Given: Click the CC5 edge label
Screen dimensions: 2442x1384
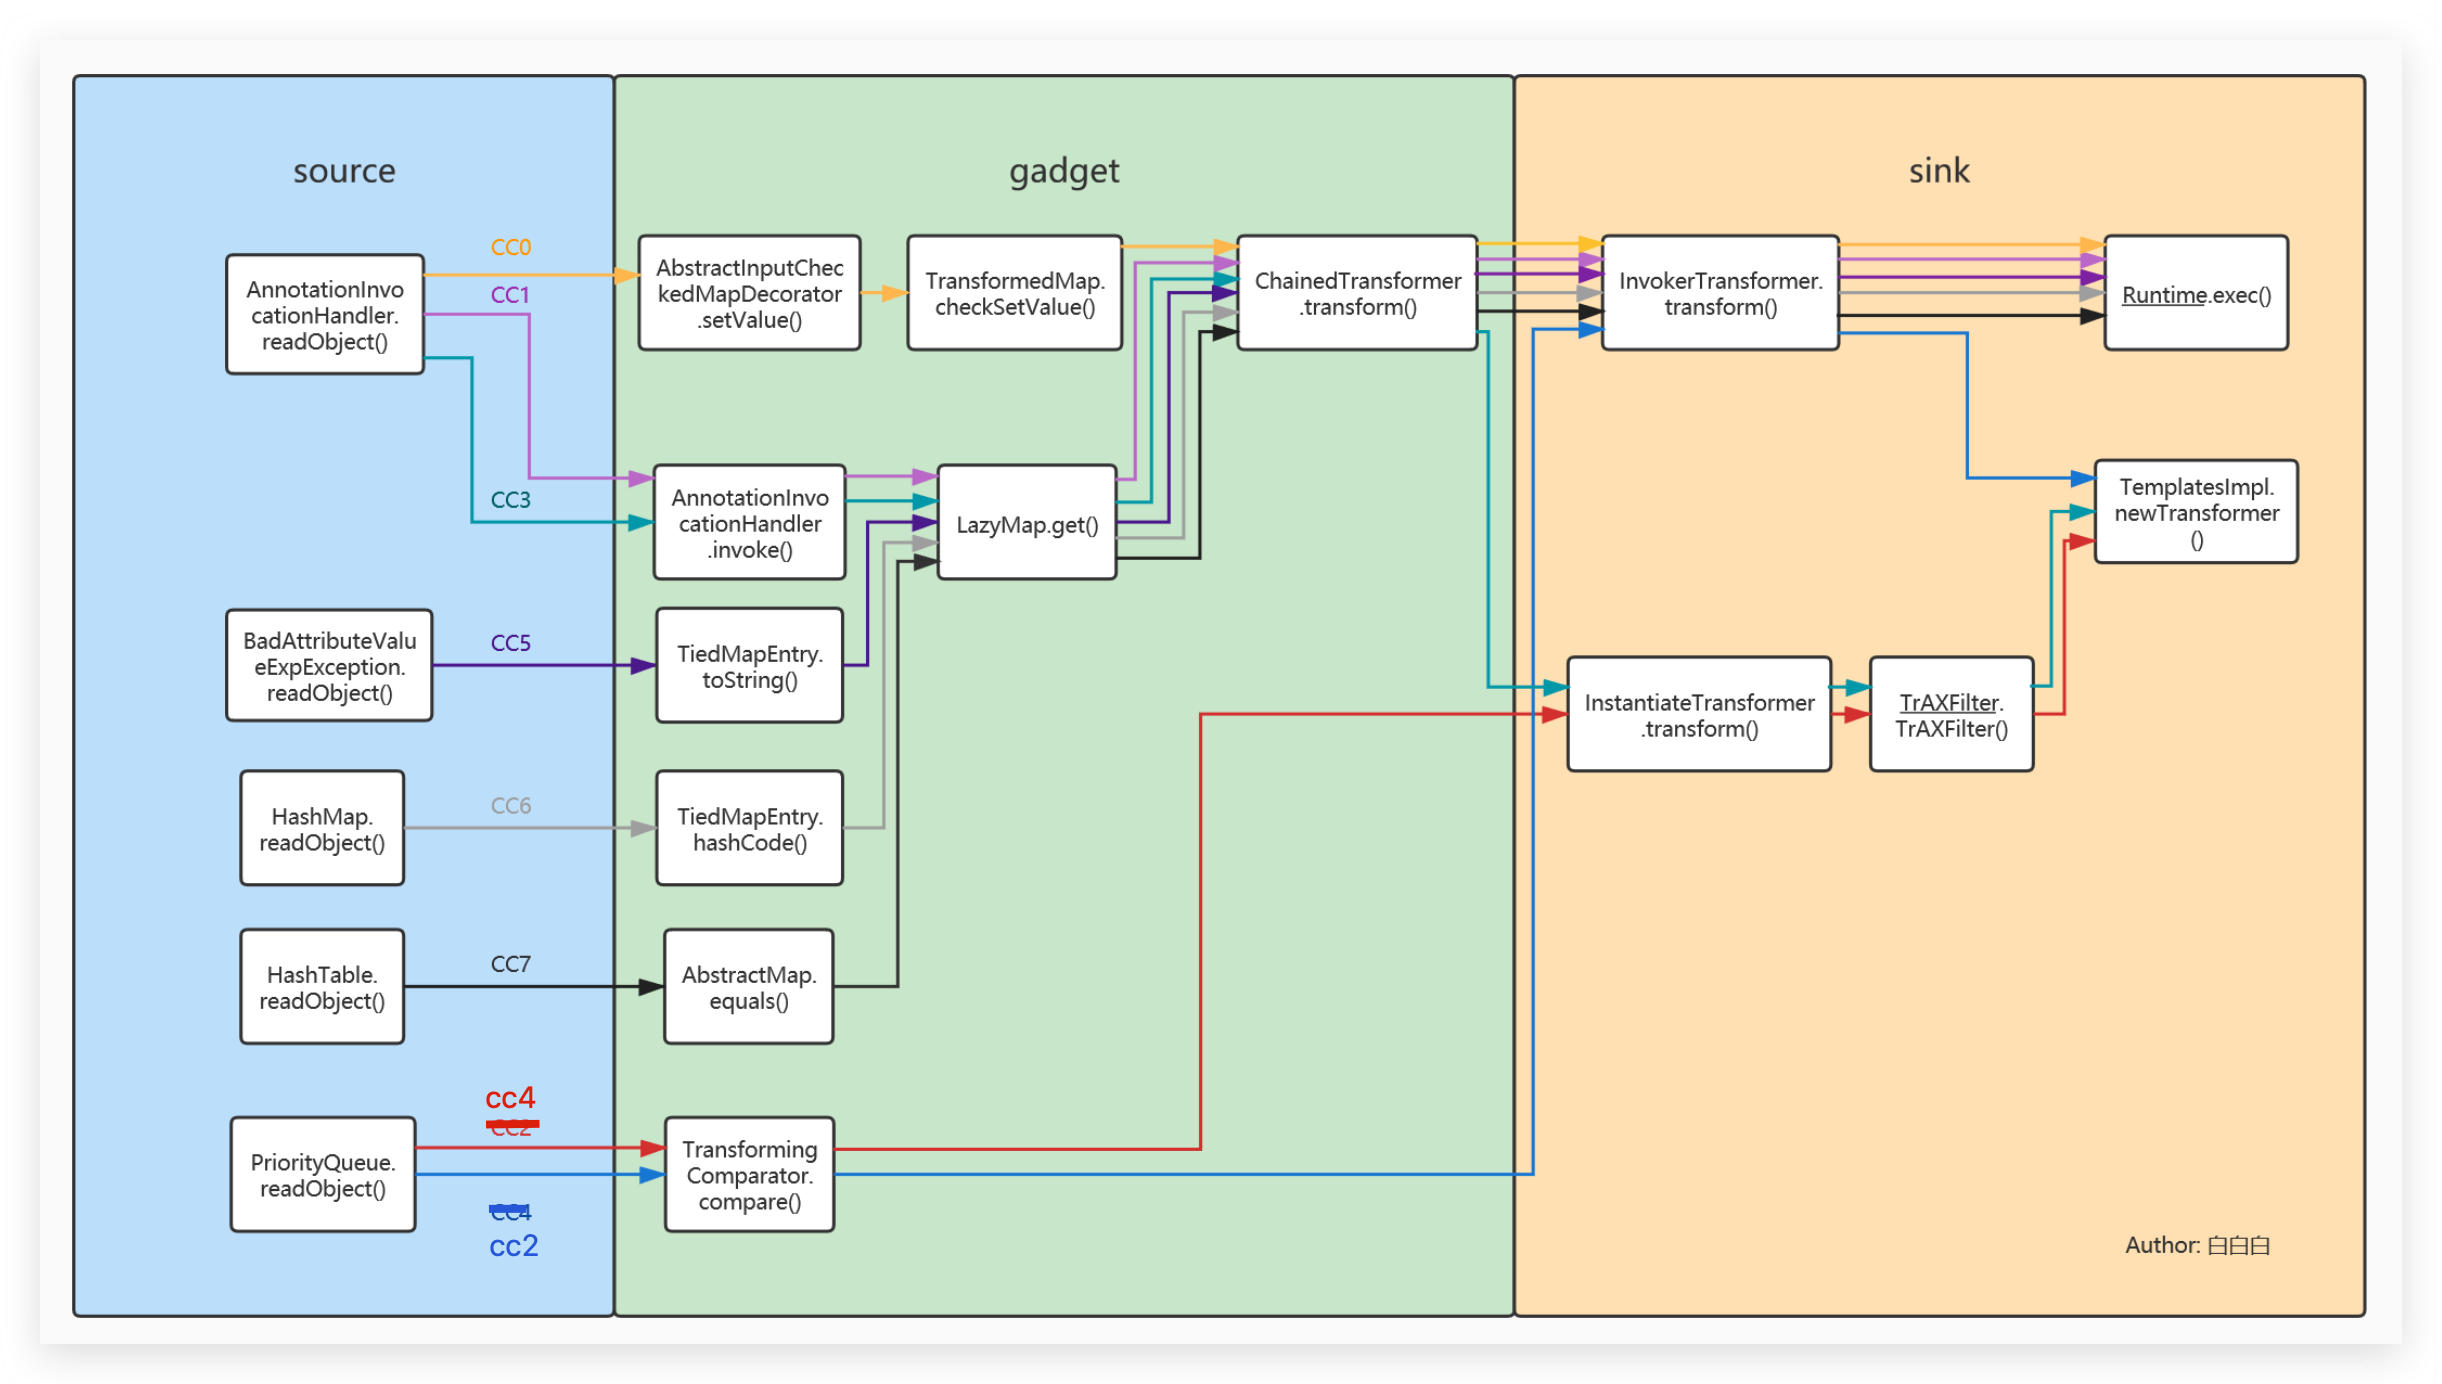Looking at the screenshot, I should pyautogui.click(x=510, y=643).
